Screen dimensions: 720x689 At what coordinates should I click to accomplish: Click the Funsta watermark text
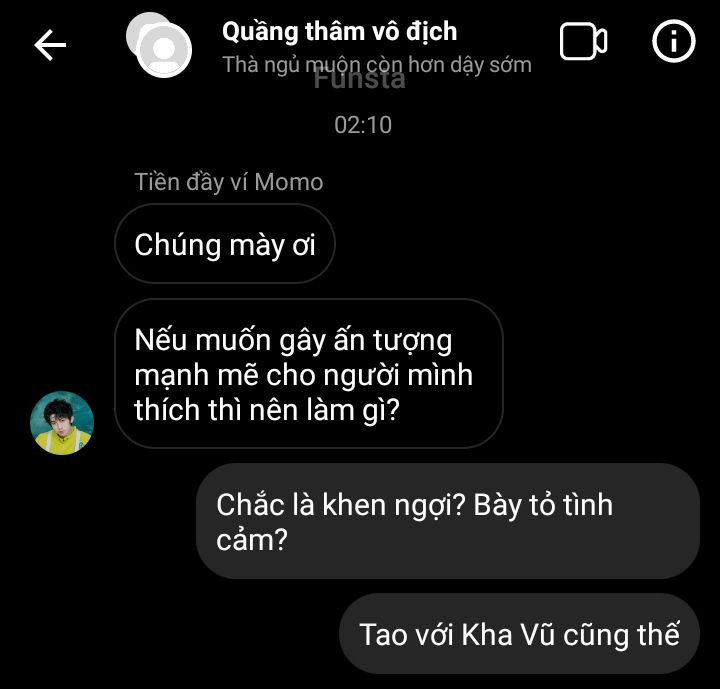point(360,79)
